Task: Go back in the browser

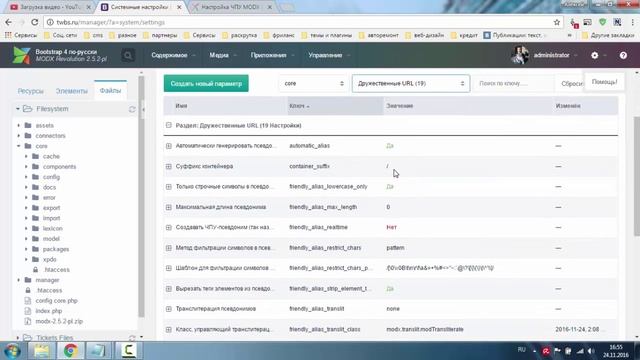Action: point(9,22)
